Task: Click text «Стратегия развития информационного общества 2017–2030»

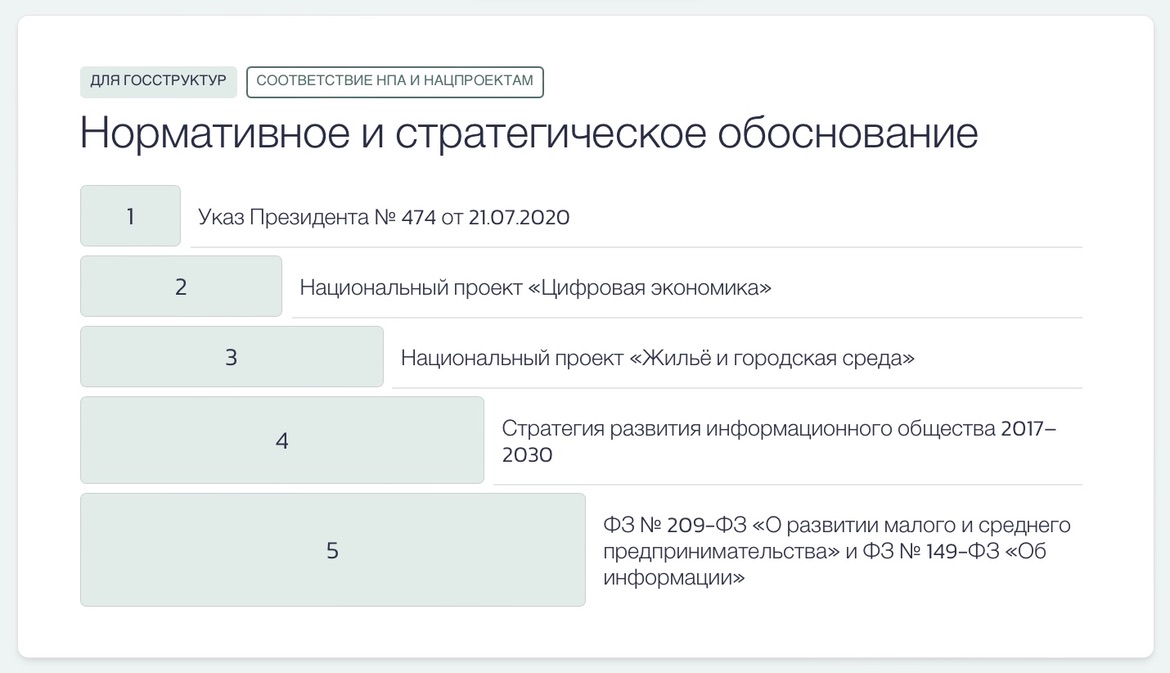Action: coord(779,441)
